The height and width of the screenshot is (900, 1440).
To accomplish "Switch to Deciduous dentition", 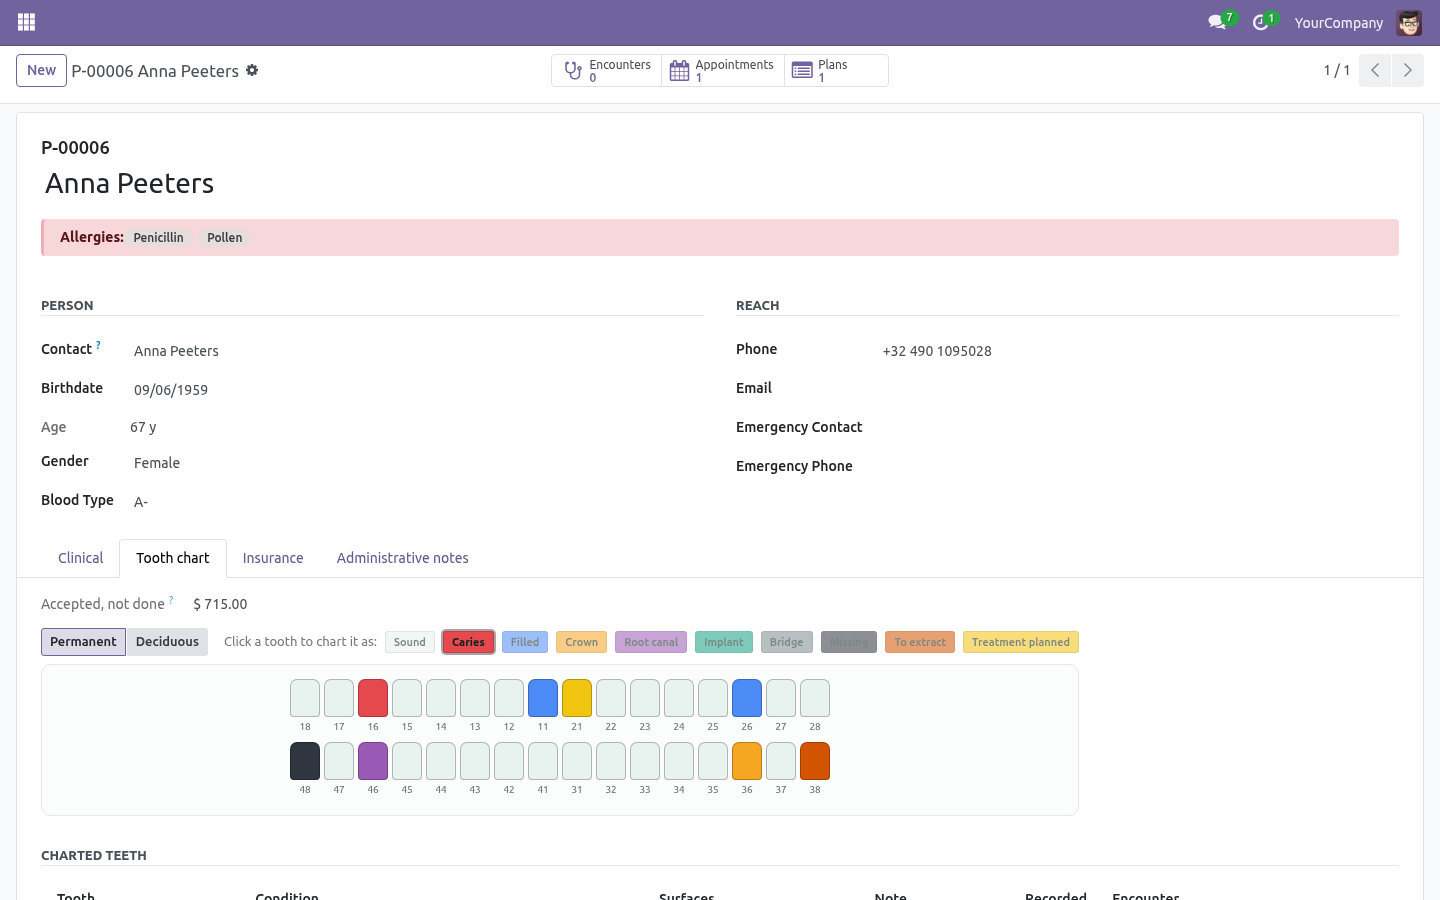I will tap(167, 642).
